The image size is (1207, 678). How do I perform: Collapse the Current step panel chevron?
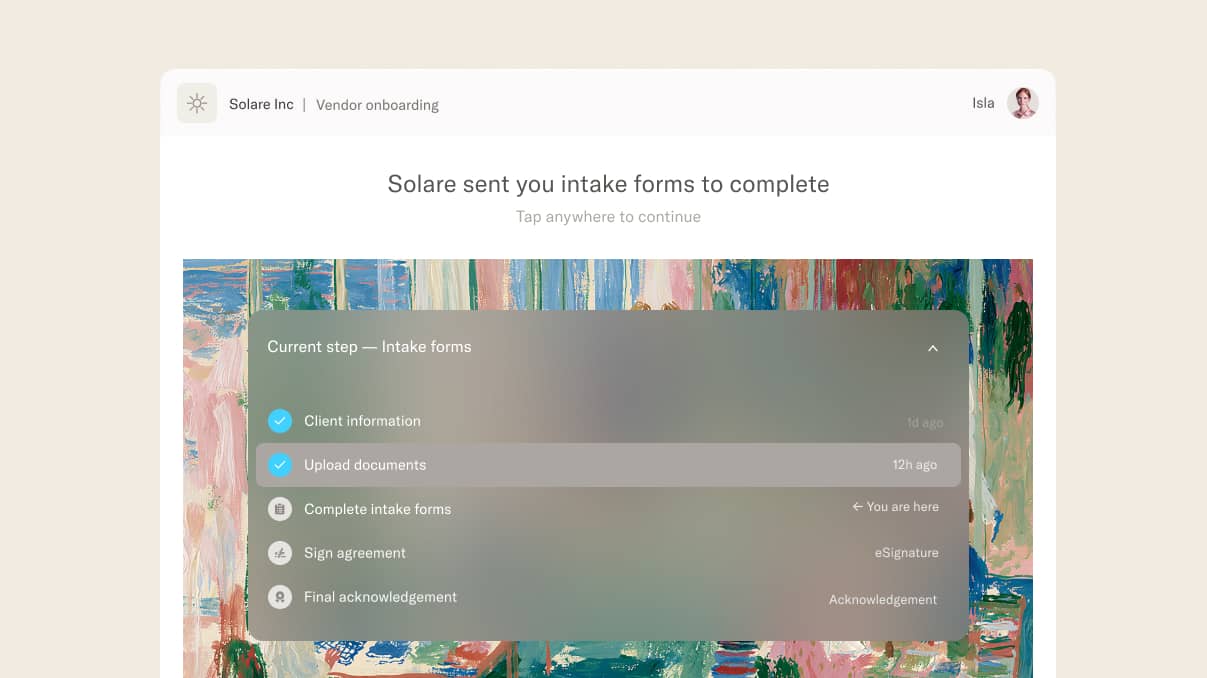[932, 348]
